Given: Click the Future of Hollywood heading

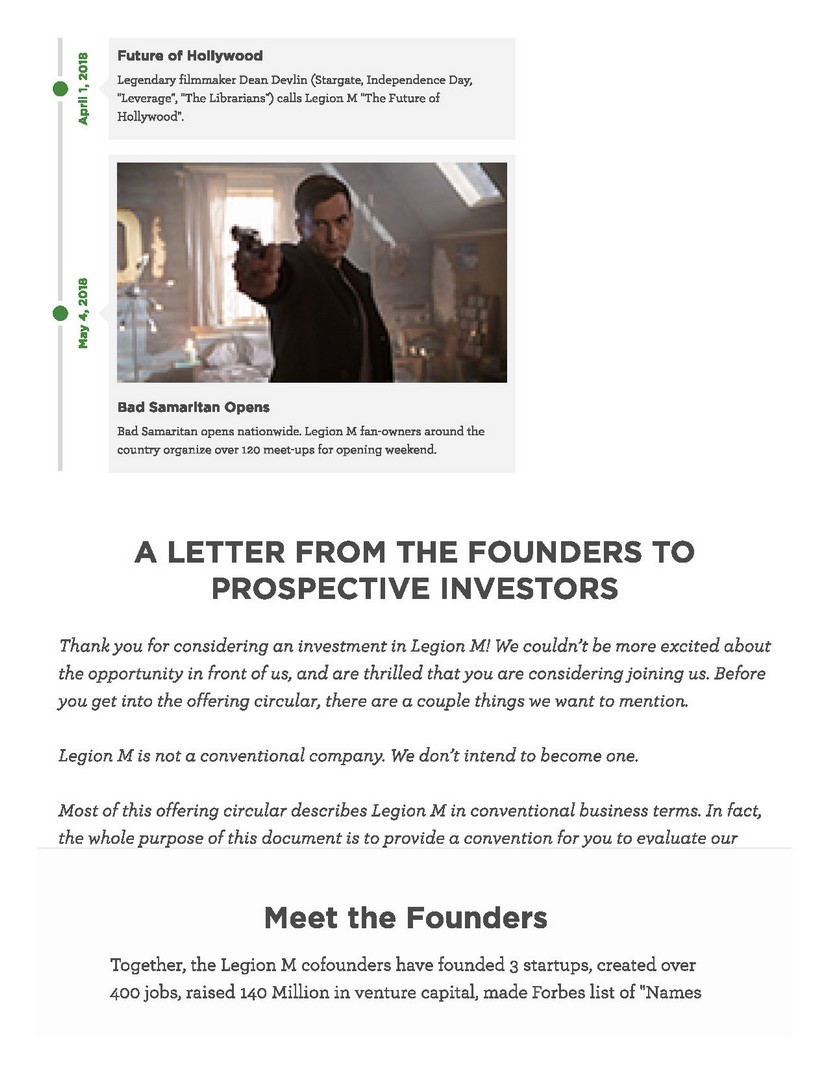Looking at the screenshot, I should 190,56.
